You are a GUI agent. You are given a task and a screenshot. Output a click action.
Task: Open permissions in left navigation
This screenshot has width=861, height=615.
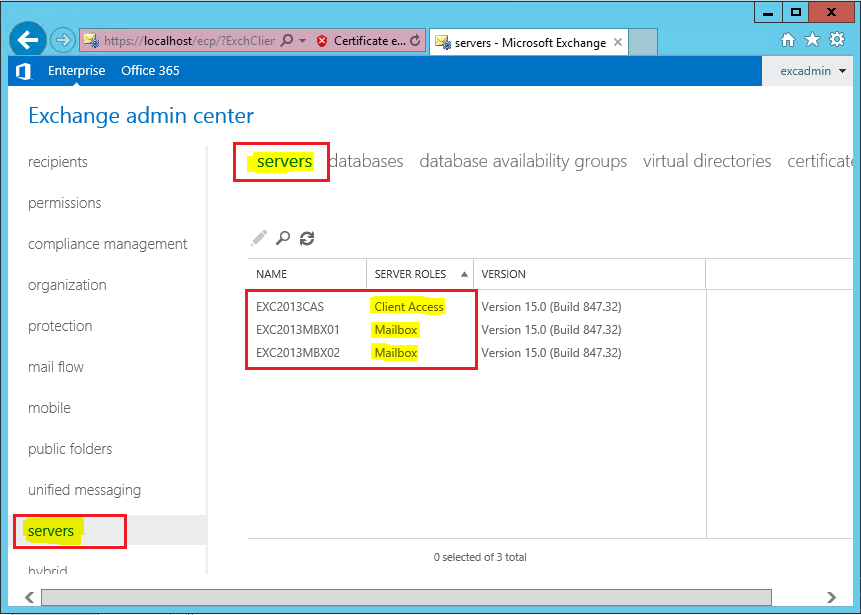pos(65,203)
